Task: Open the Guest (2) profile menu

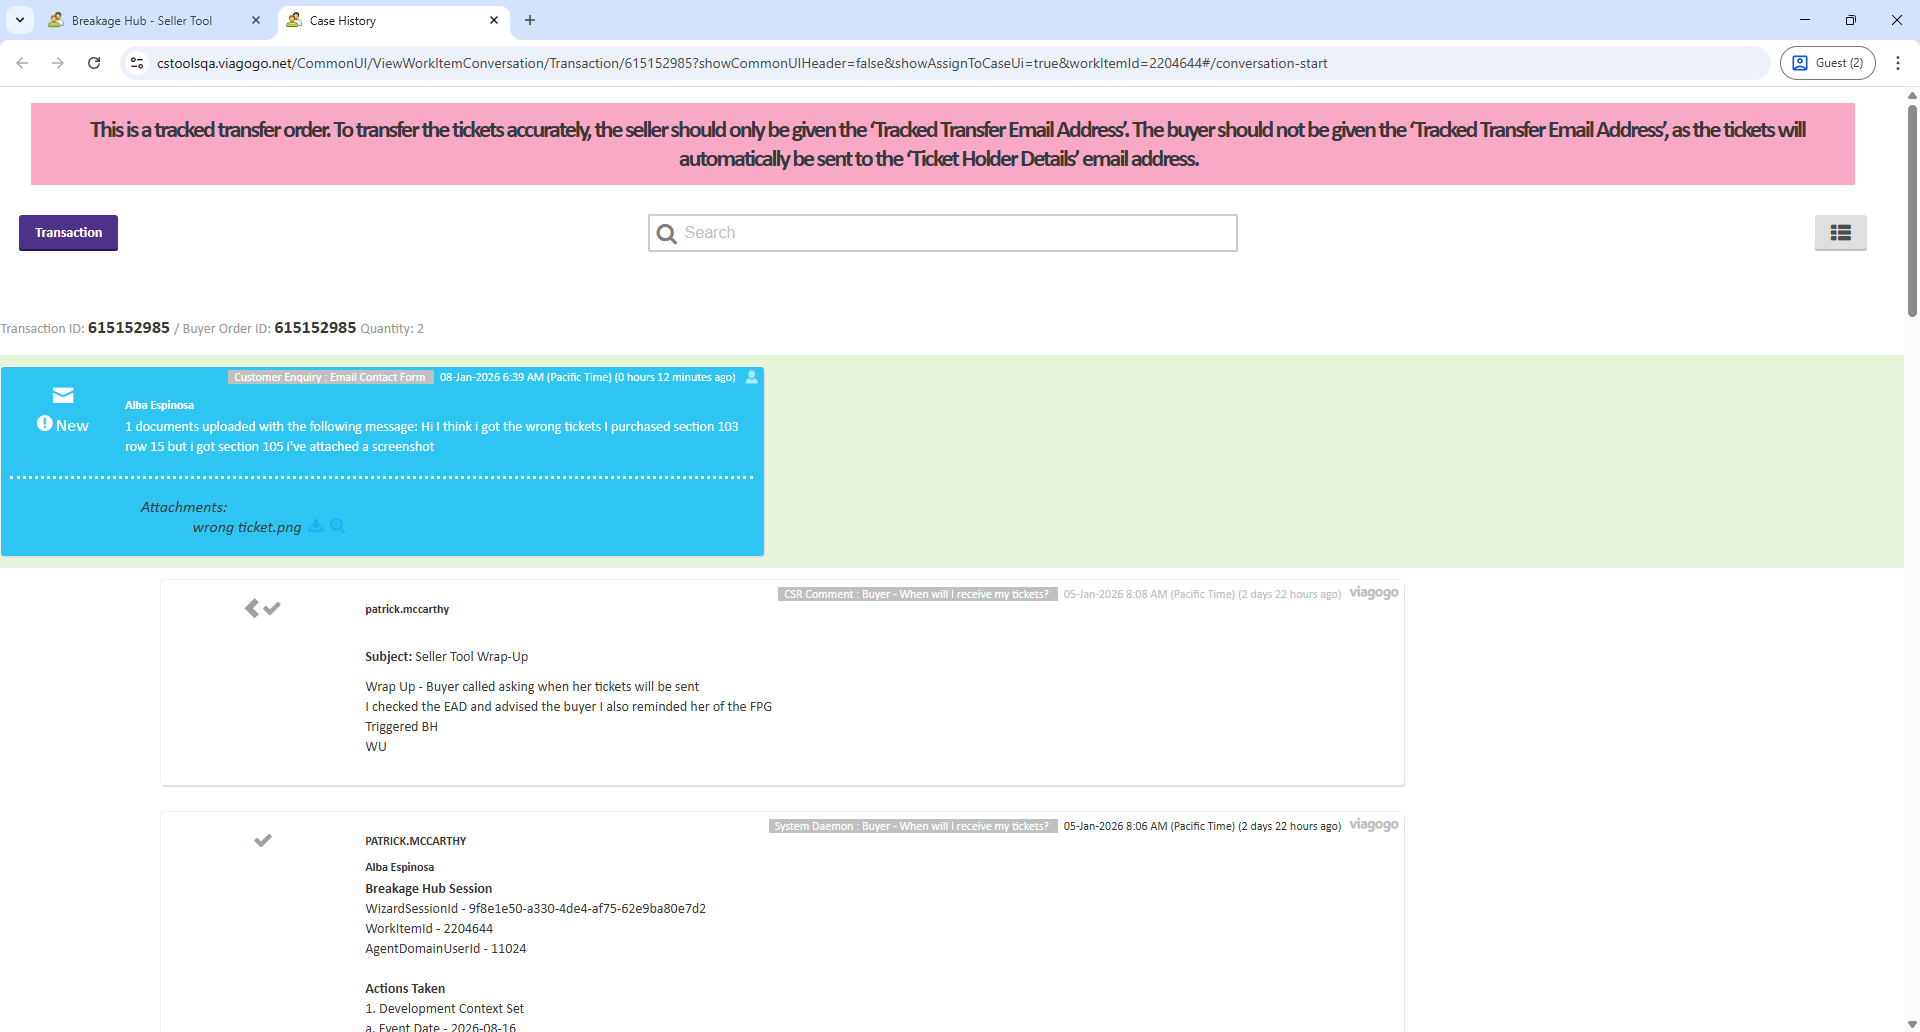Action: tap(1827, 63)
